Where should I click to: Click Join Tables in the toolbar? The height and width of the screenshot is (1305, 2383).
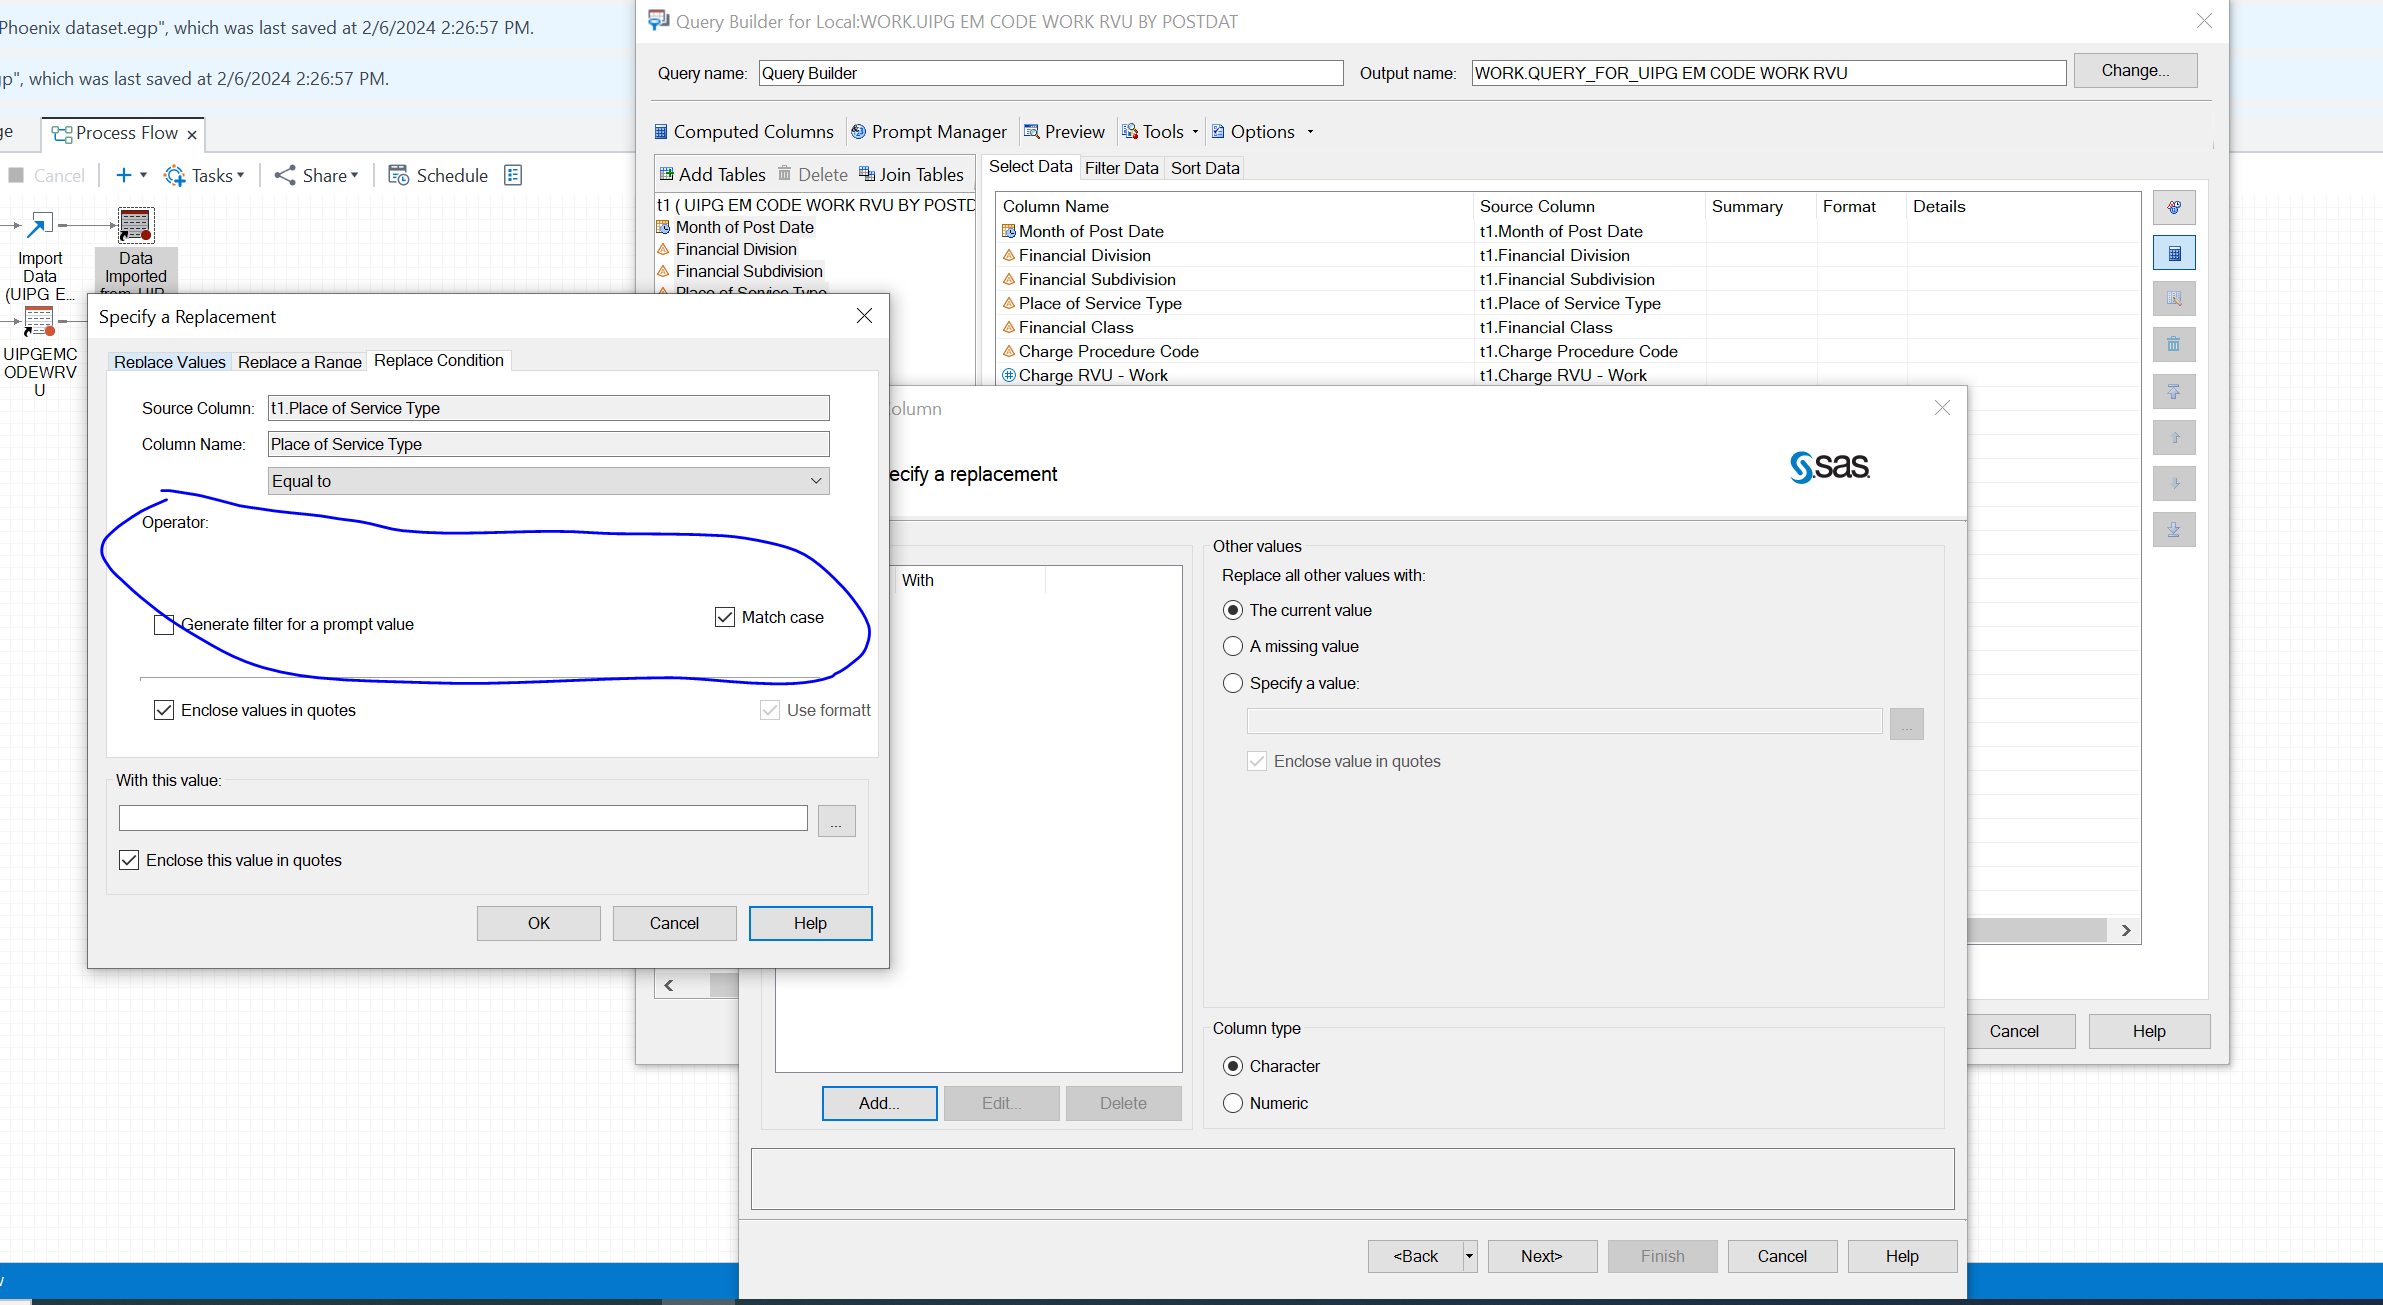[911, 175]
